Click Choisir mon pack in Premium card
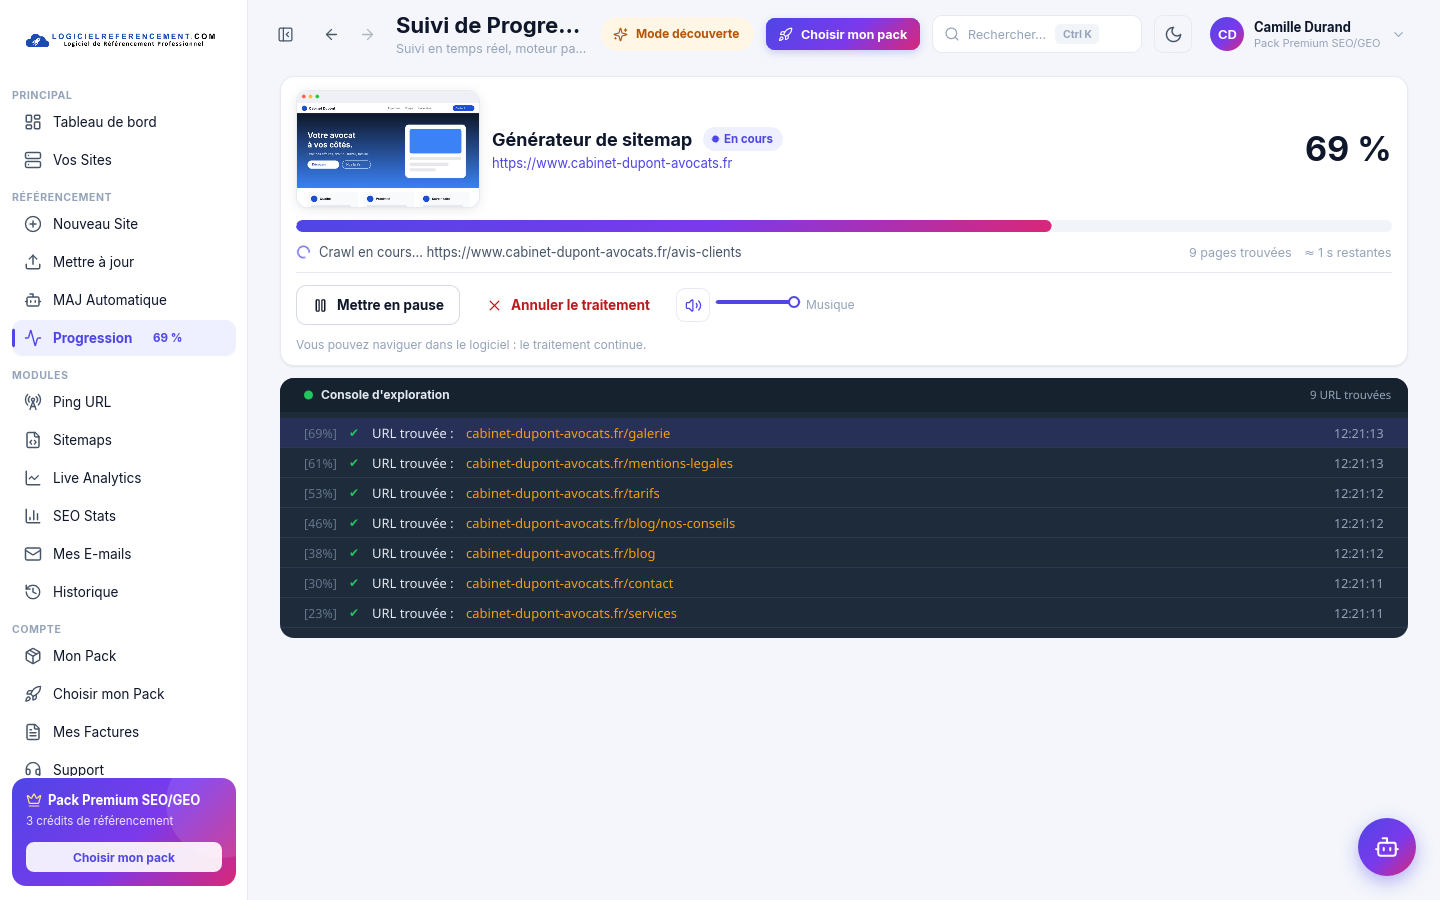 coord(124,857)
